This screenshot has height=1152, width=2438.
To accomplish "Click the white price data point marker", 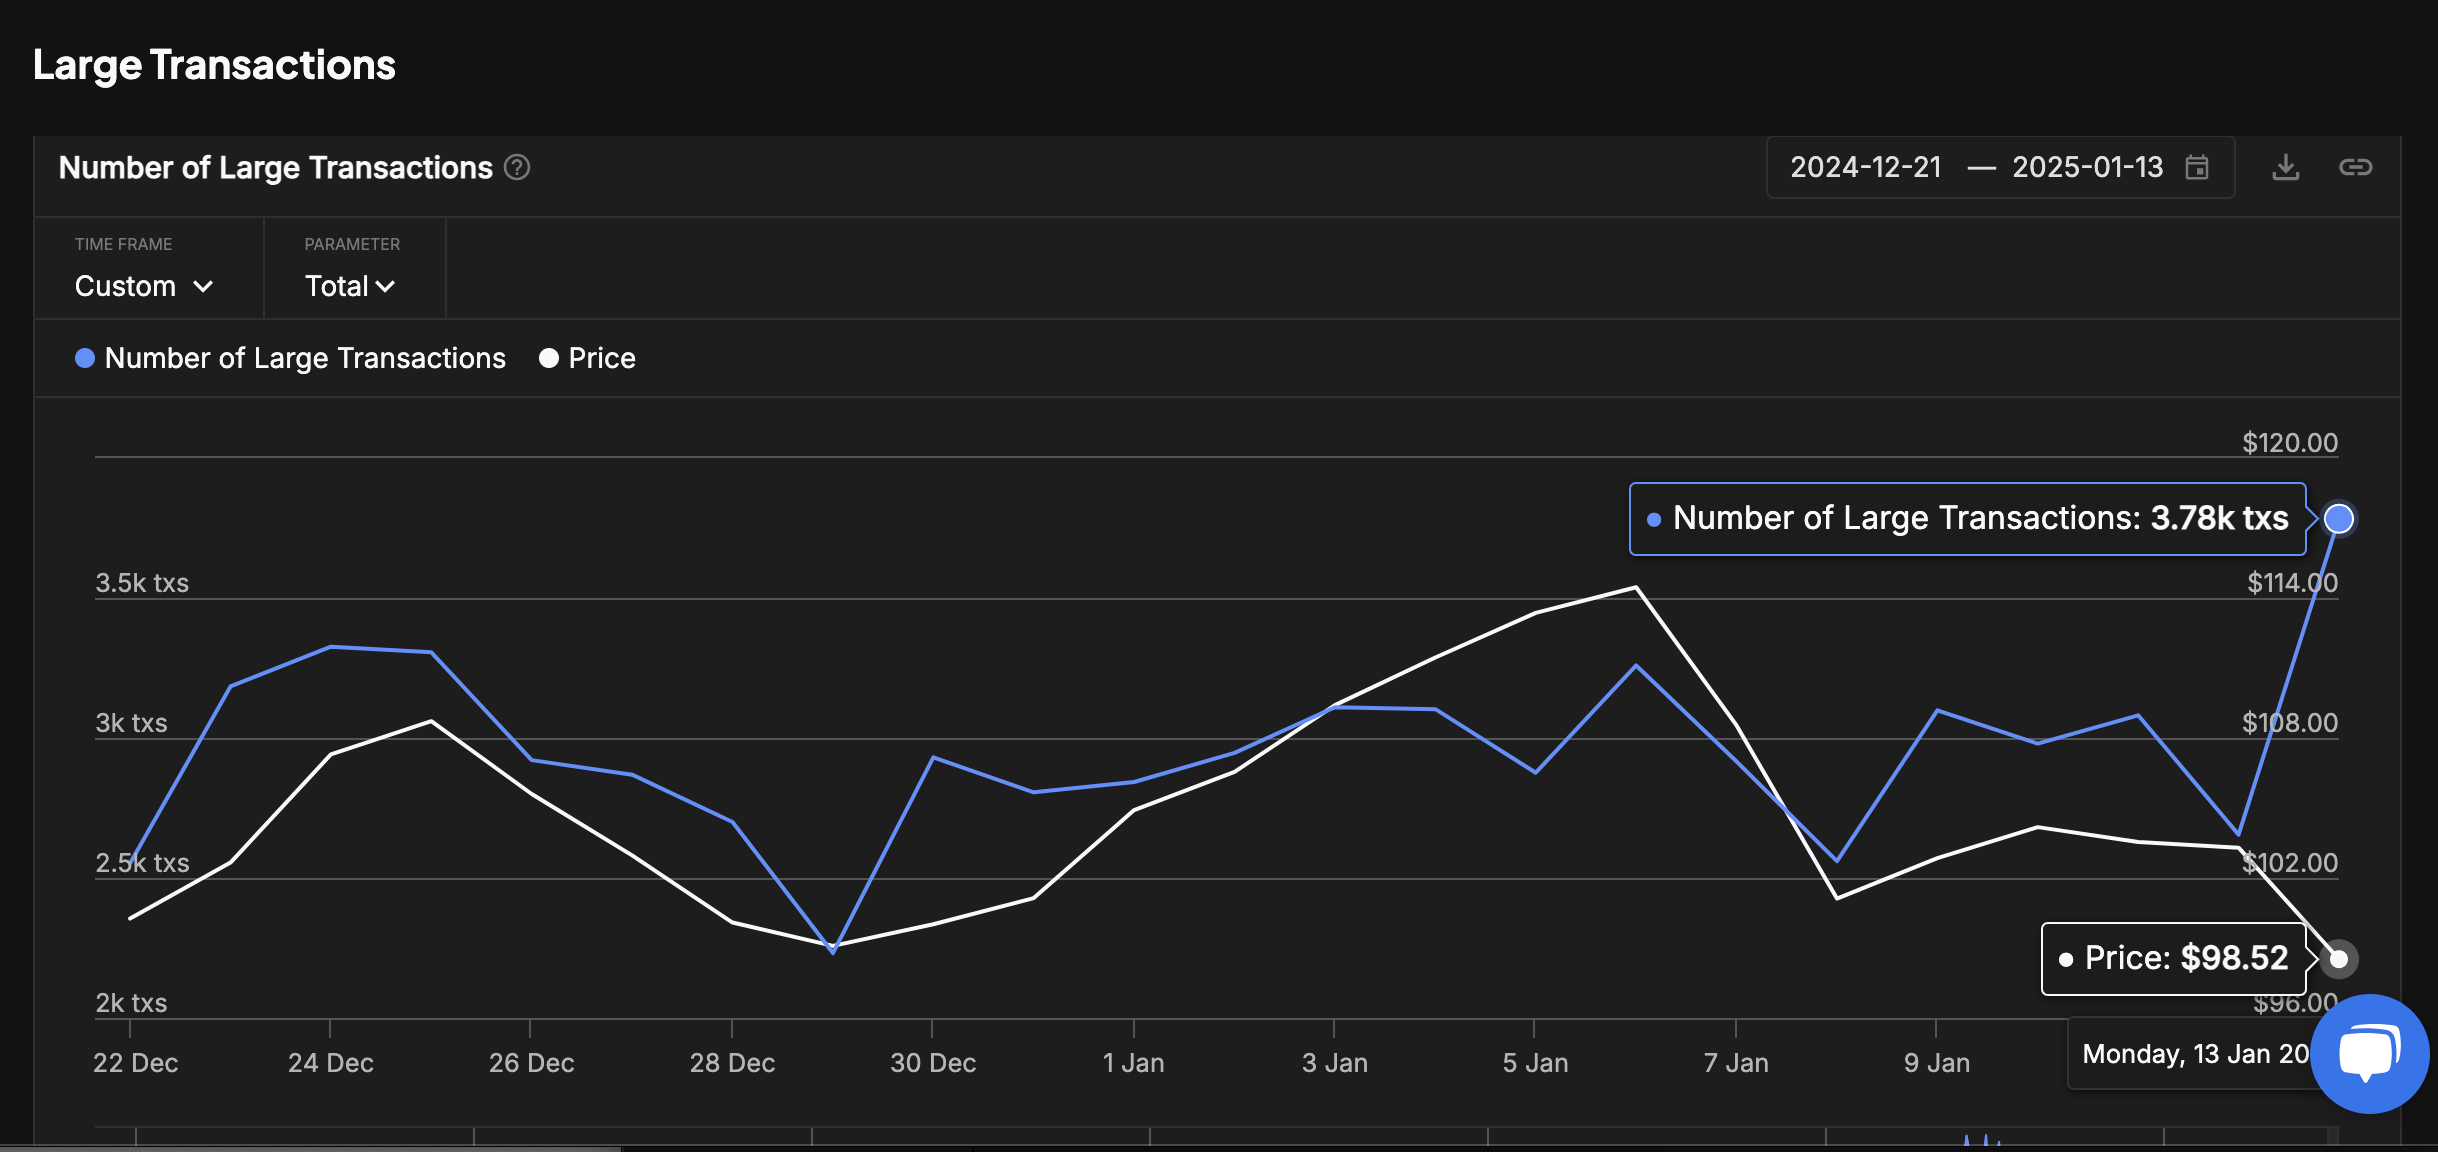I will 2338,958.
